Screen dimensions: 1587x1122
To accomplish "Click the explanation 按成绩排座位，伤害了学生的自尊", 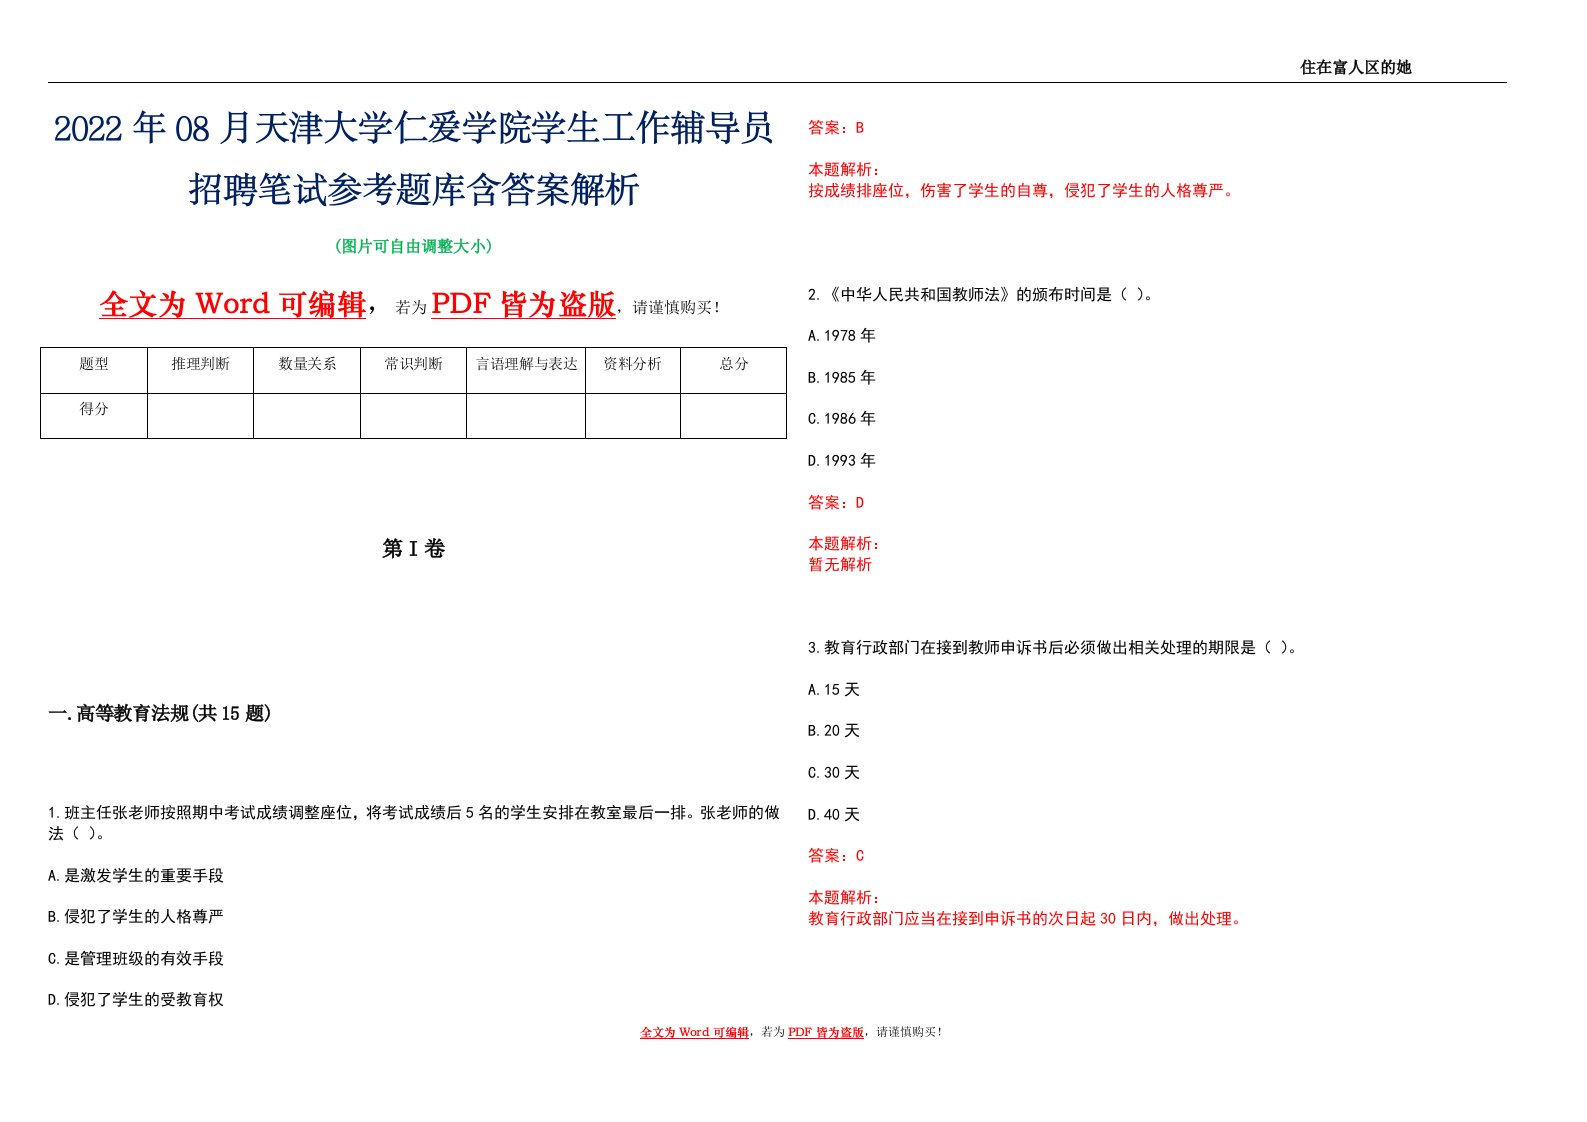I will (x=1023, y=190).
